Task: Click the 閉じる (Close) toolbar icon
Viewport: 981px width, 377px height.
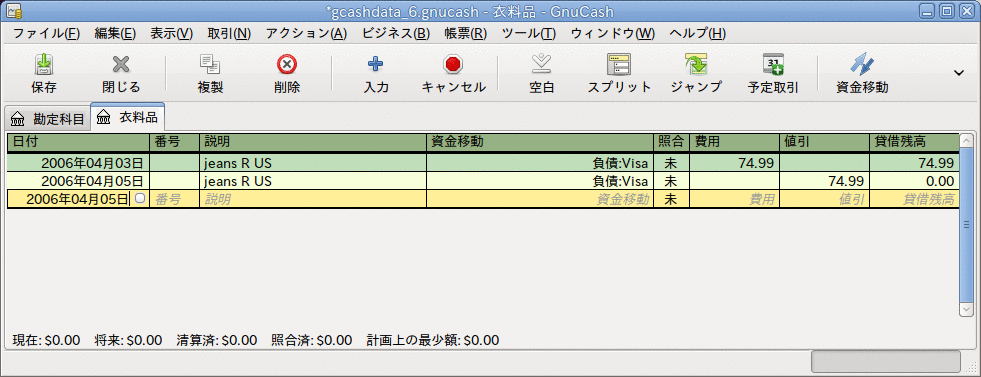Action: click(121, 64)
